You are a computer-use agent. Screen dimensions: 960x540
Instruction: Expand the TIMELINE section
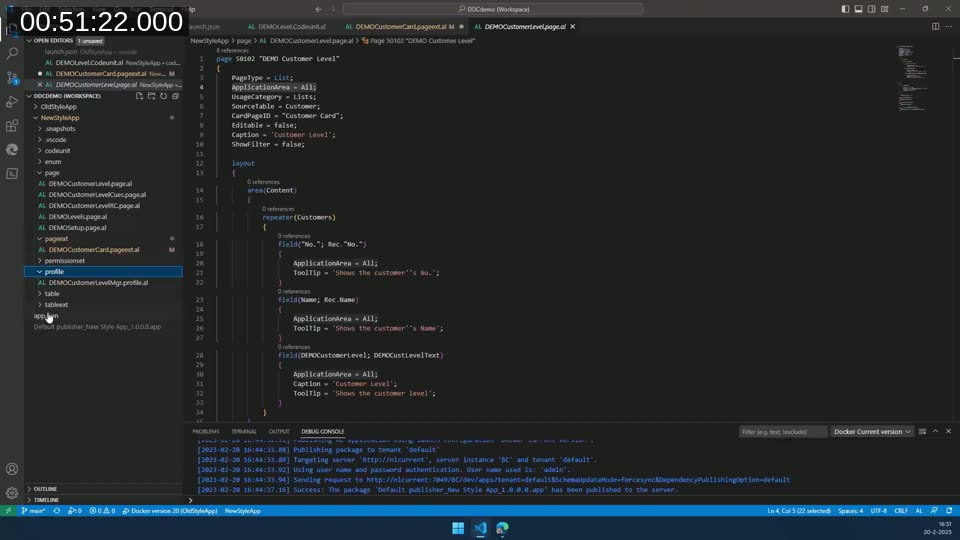point(46,500)
